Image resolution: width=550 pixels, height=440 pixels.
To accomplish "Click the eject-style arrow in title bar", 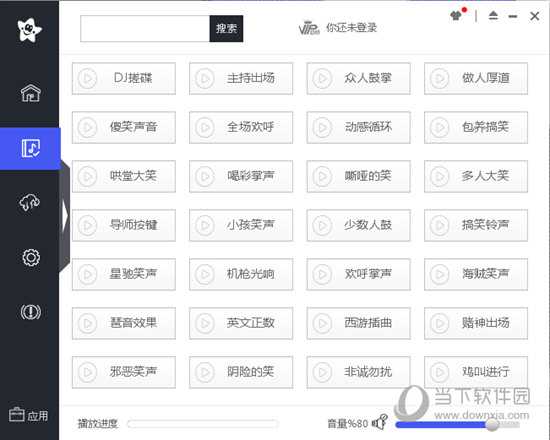I will (493, 15).
